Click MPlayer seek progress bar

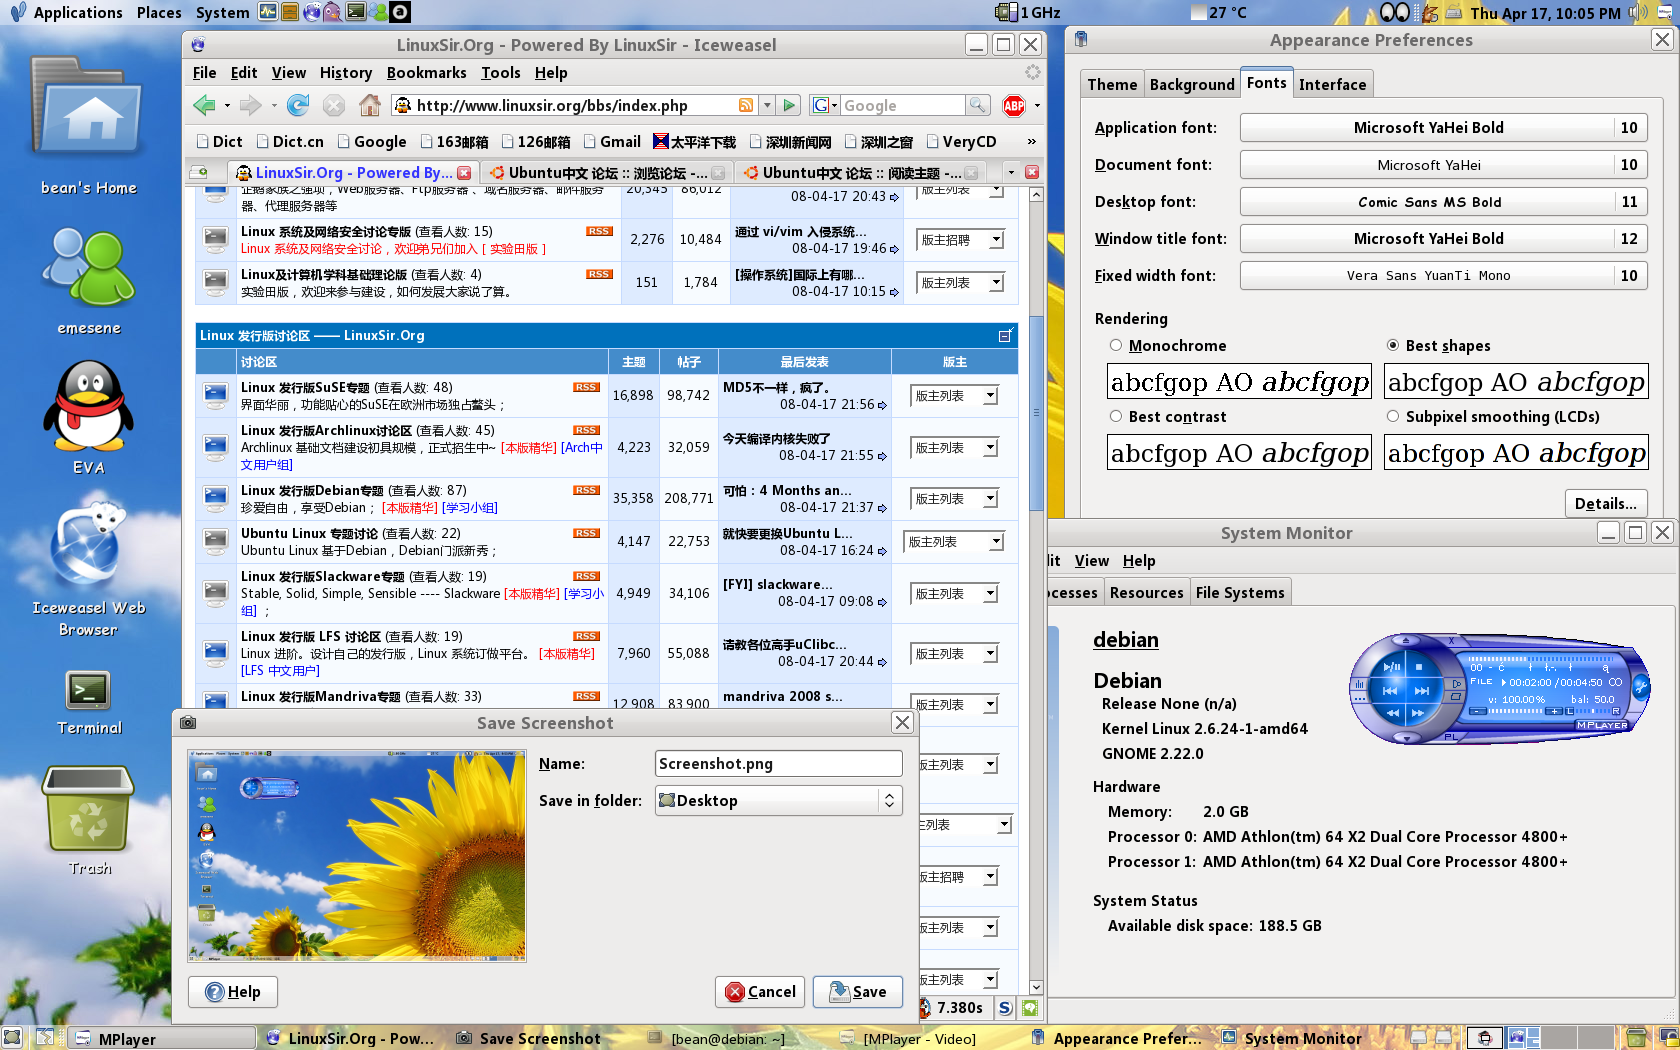1541,659
